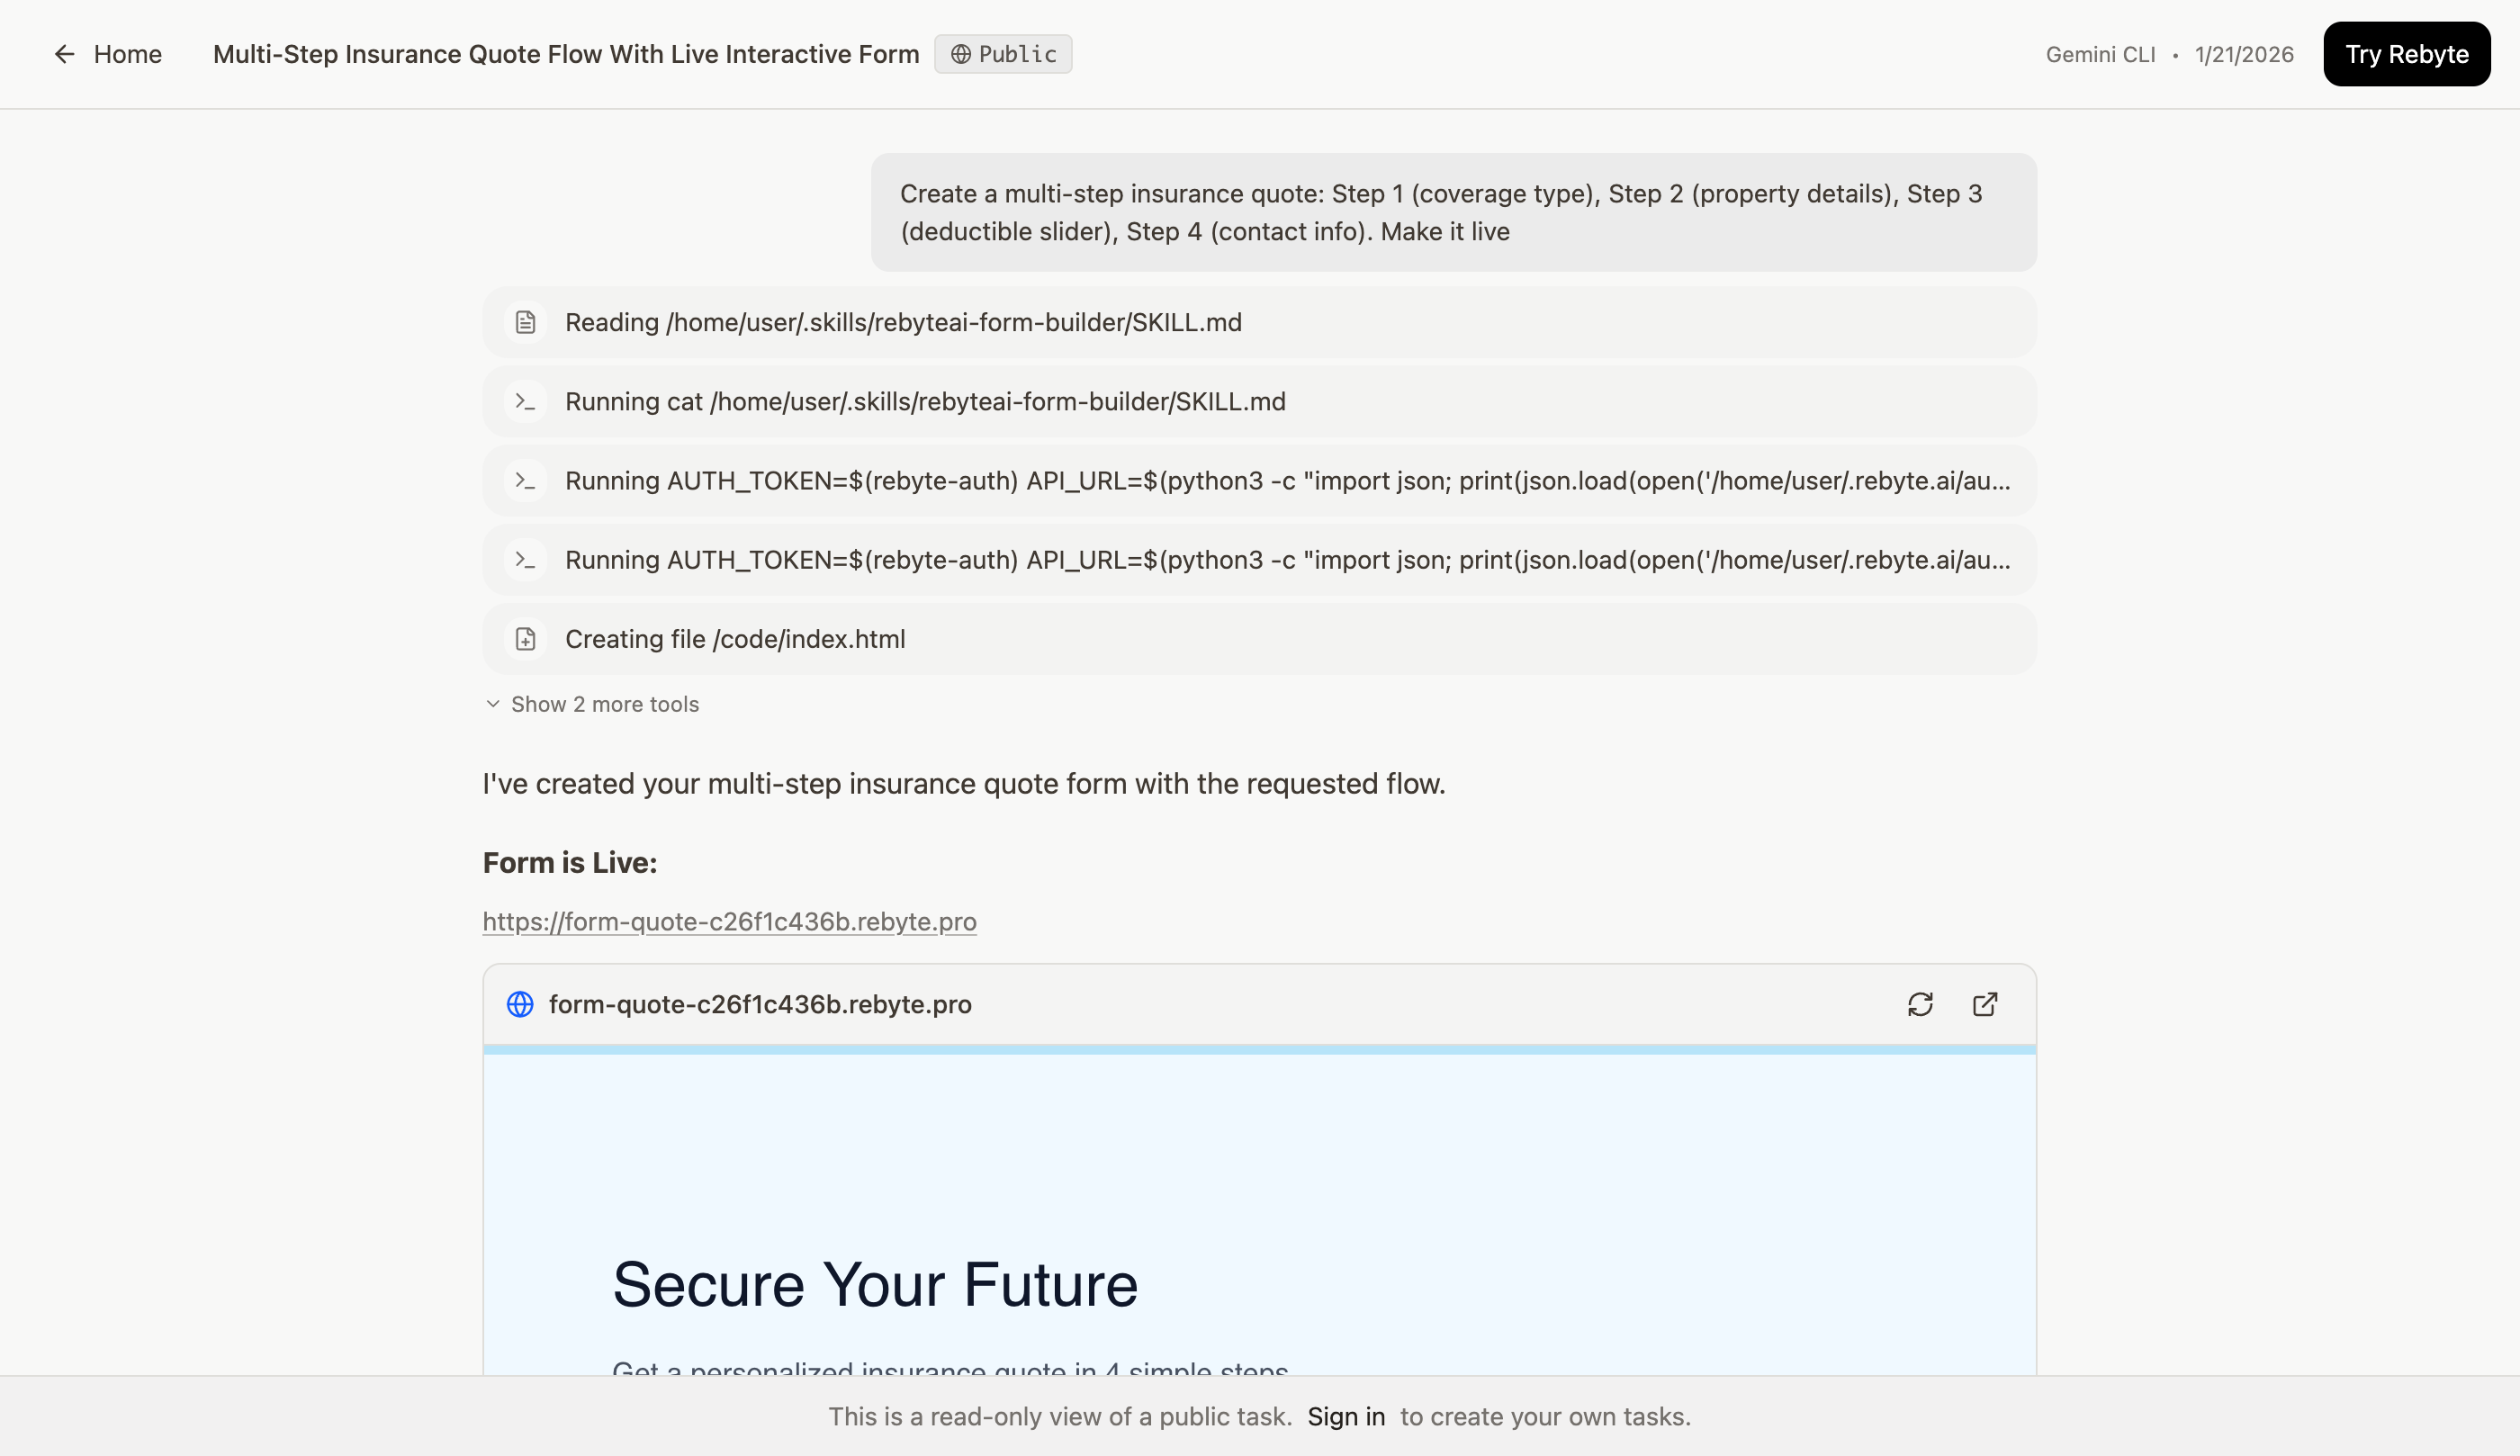Collapse the tool list via its chevron
Viewport: 2520px width, 1456px height.
492,704
